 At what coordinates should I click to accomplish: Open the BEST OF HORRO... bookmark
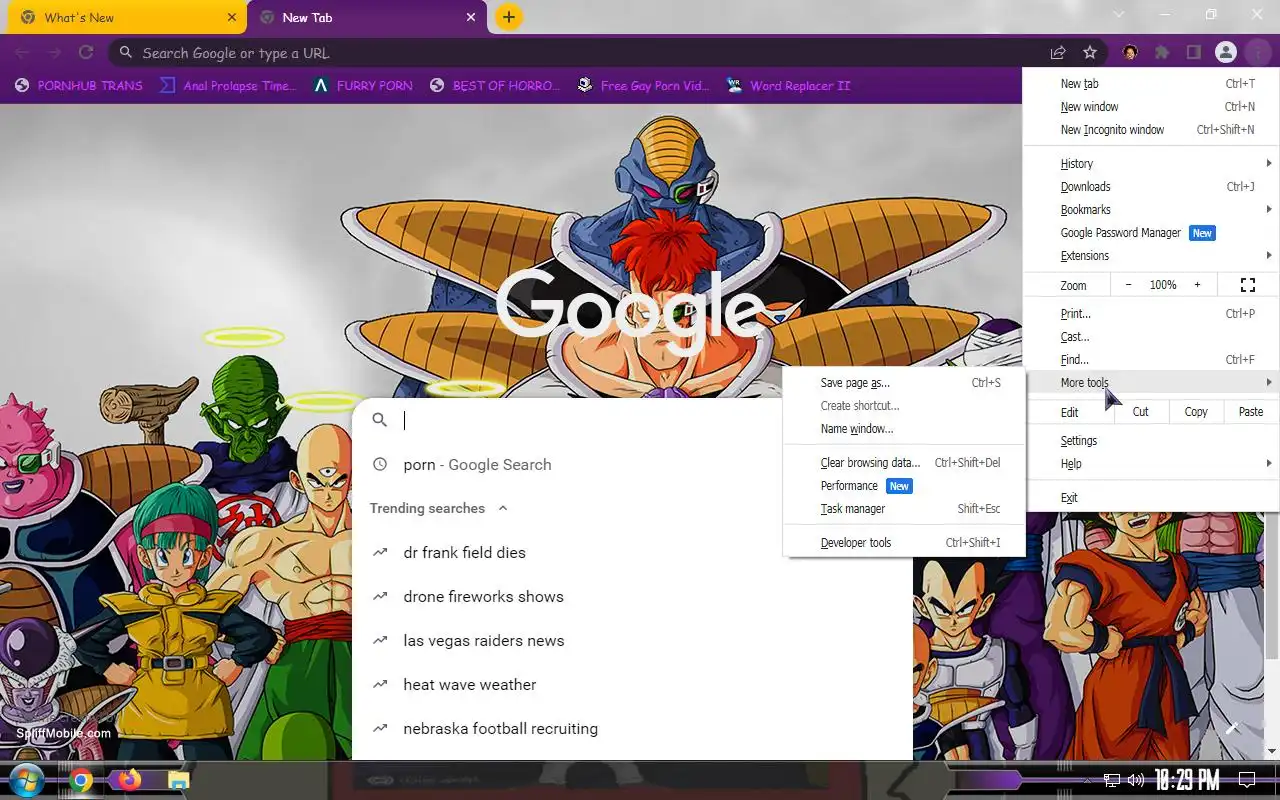click(494, 86)
